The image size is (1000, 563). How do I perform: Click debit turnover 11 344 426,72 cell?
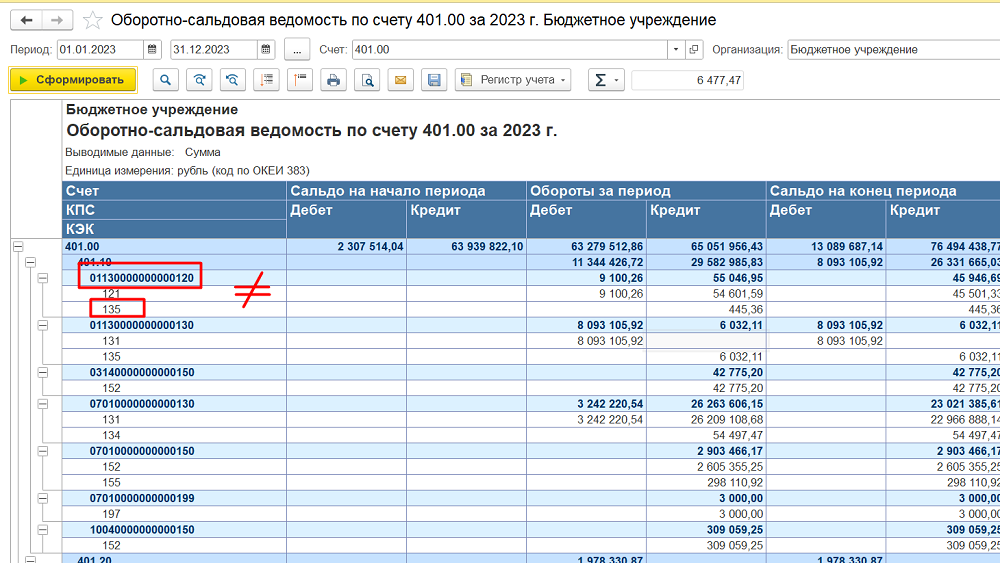[586, 262]
